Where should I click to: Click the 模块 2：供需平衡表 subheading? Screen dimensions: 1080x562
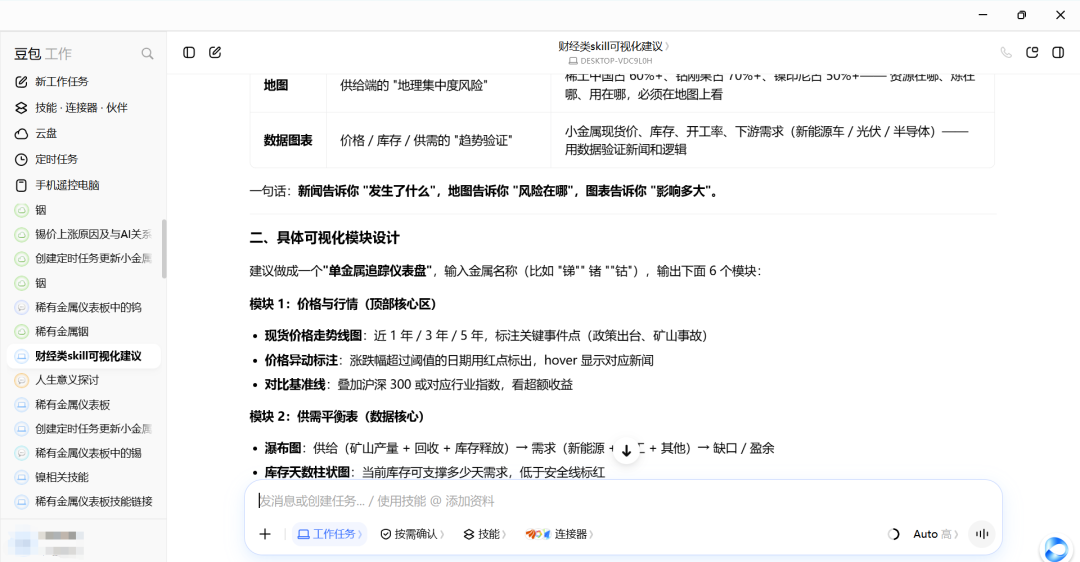tap(337, 417)
